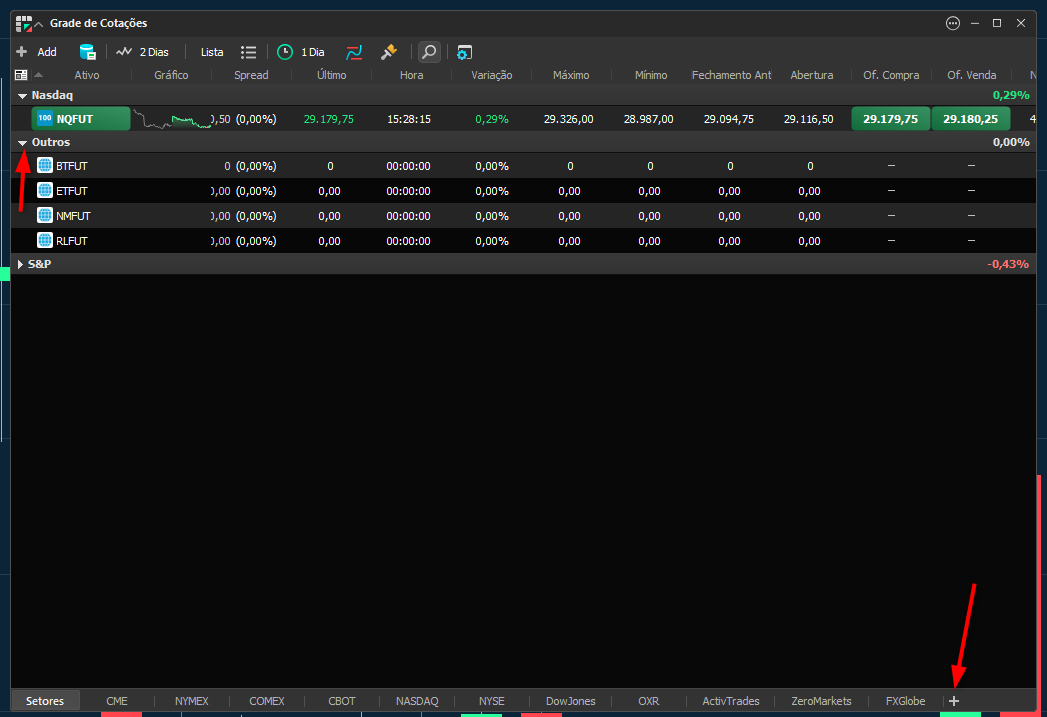Open the window settings gear icon
This screenshot has width=1047, height=717.
point(464,52)
